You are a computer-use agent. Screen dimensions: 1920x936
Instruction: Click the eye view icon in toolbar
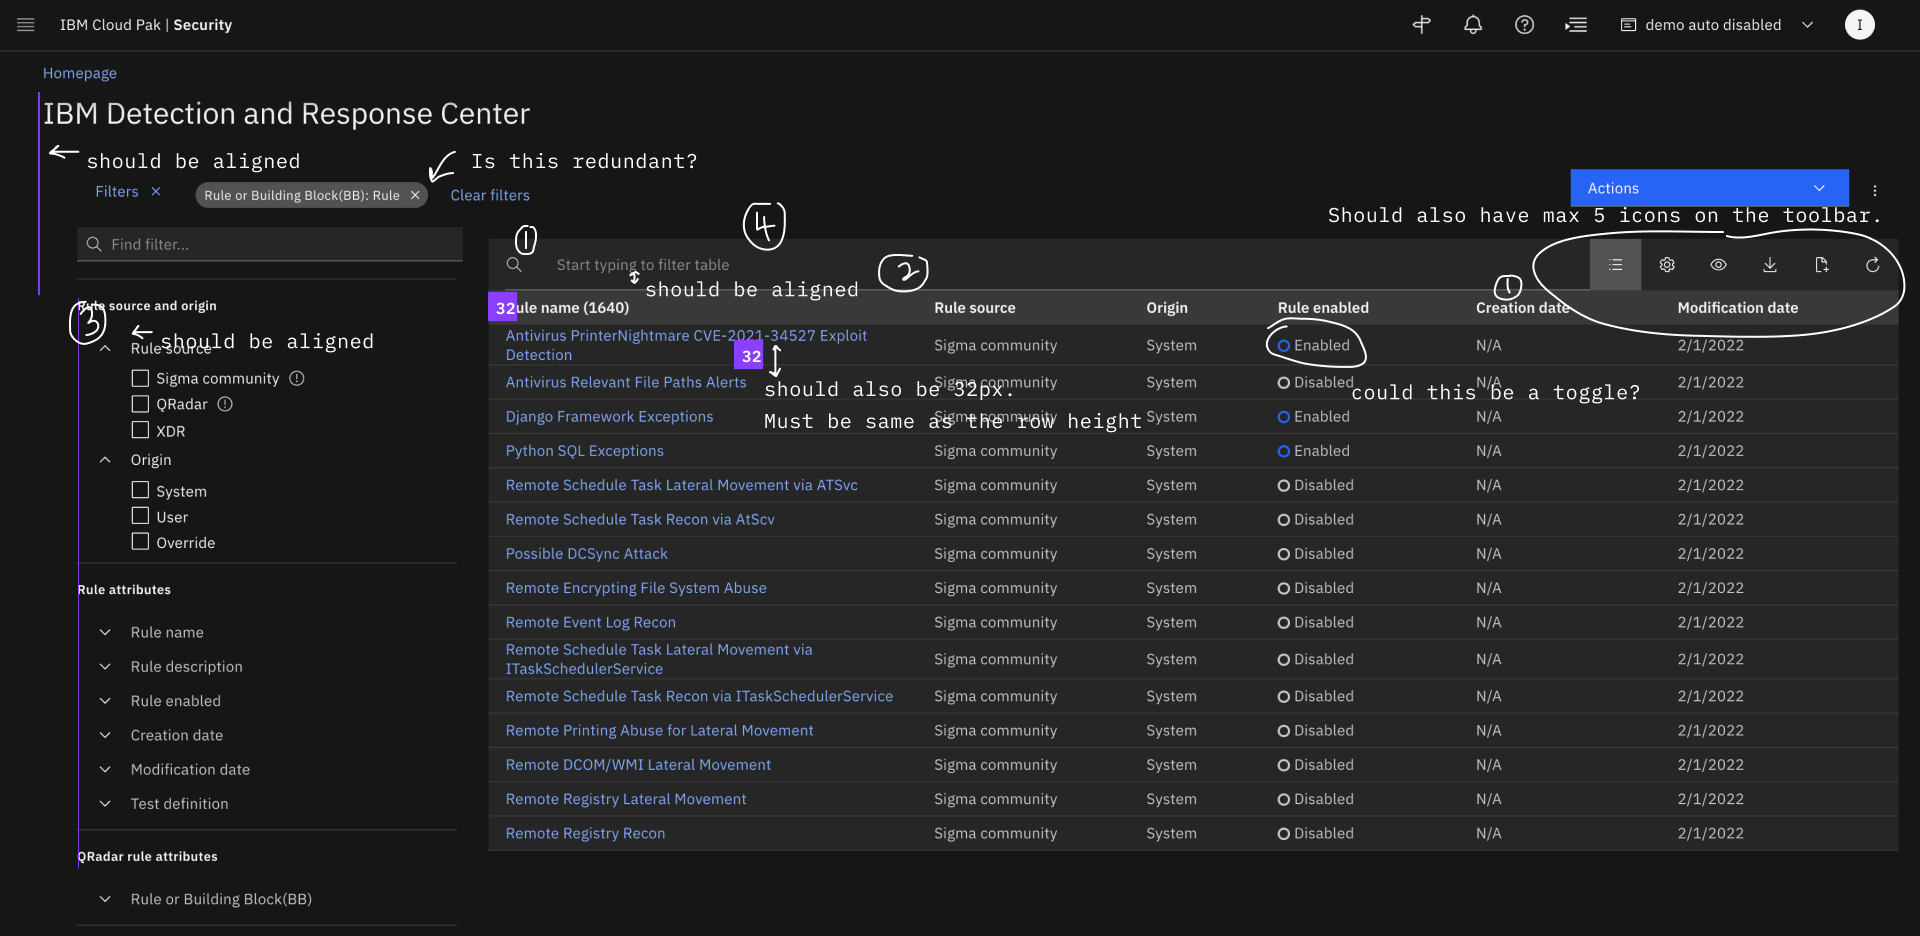(x=1718, y=265)
